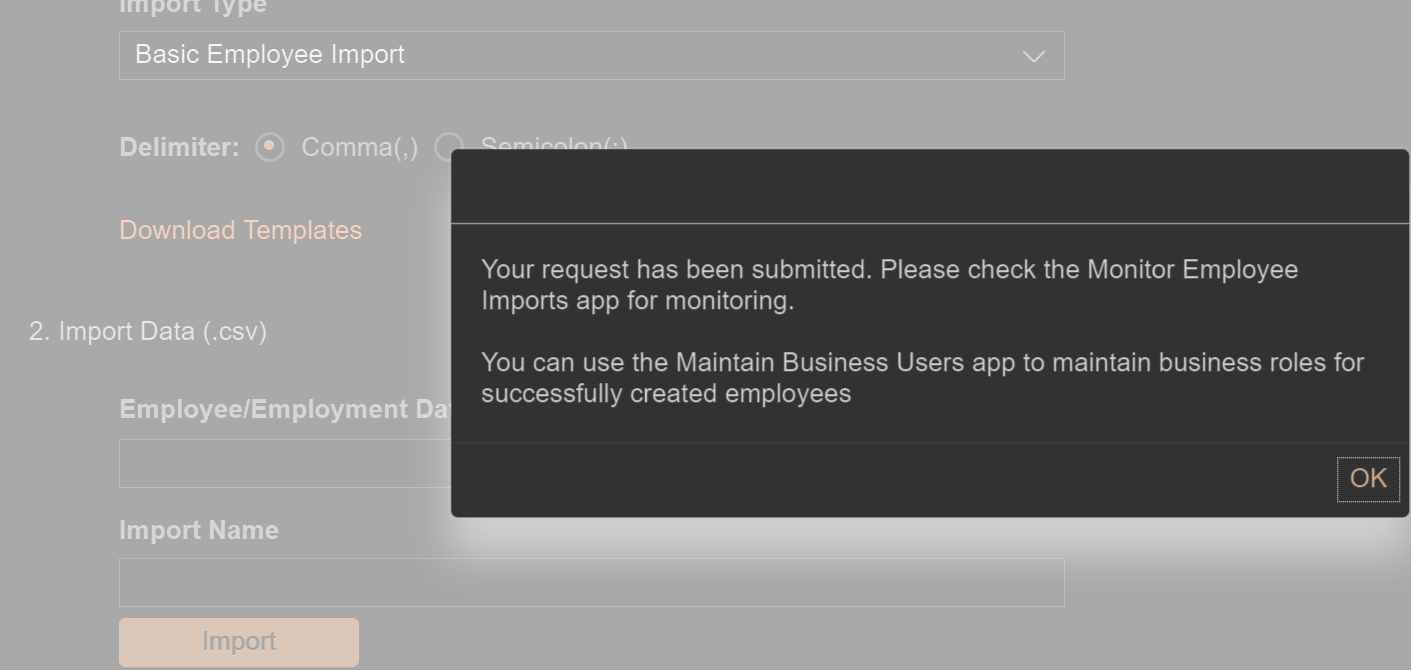Click the Import Type label
1411x670 pixels.
(x=192, y=7)
